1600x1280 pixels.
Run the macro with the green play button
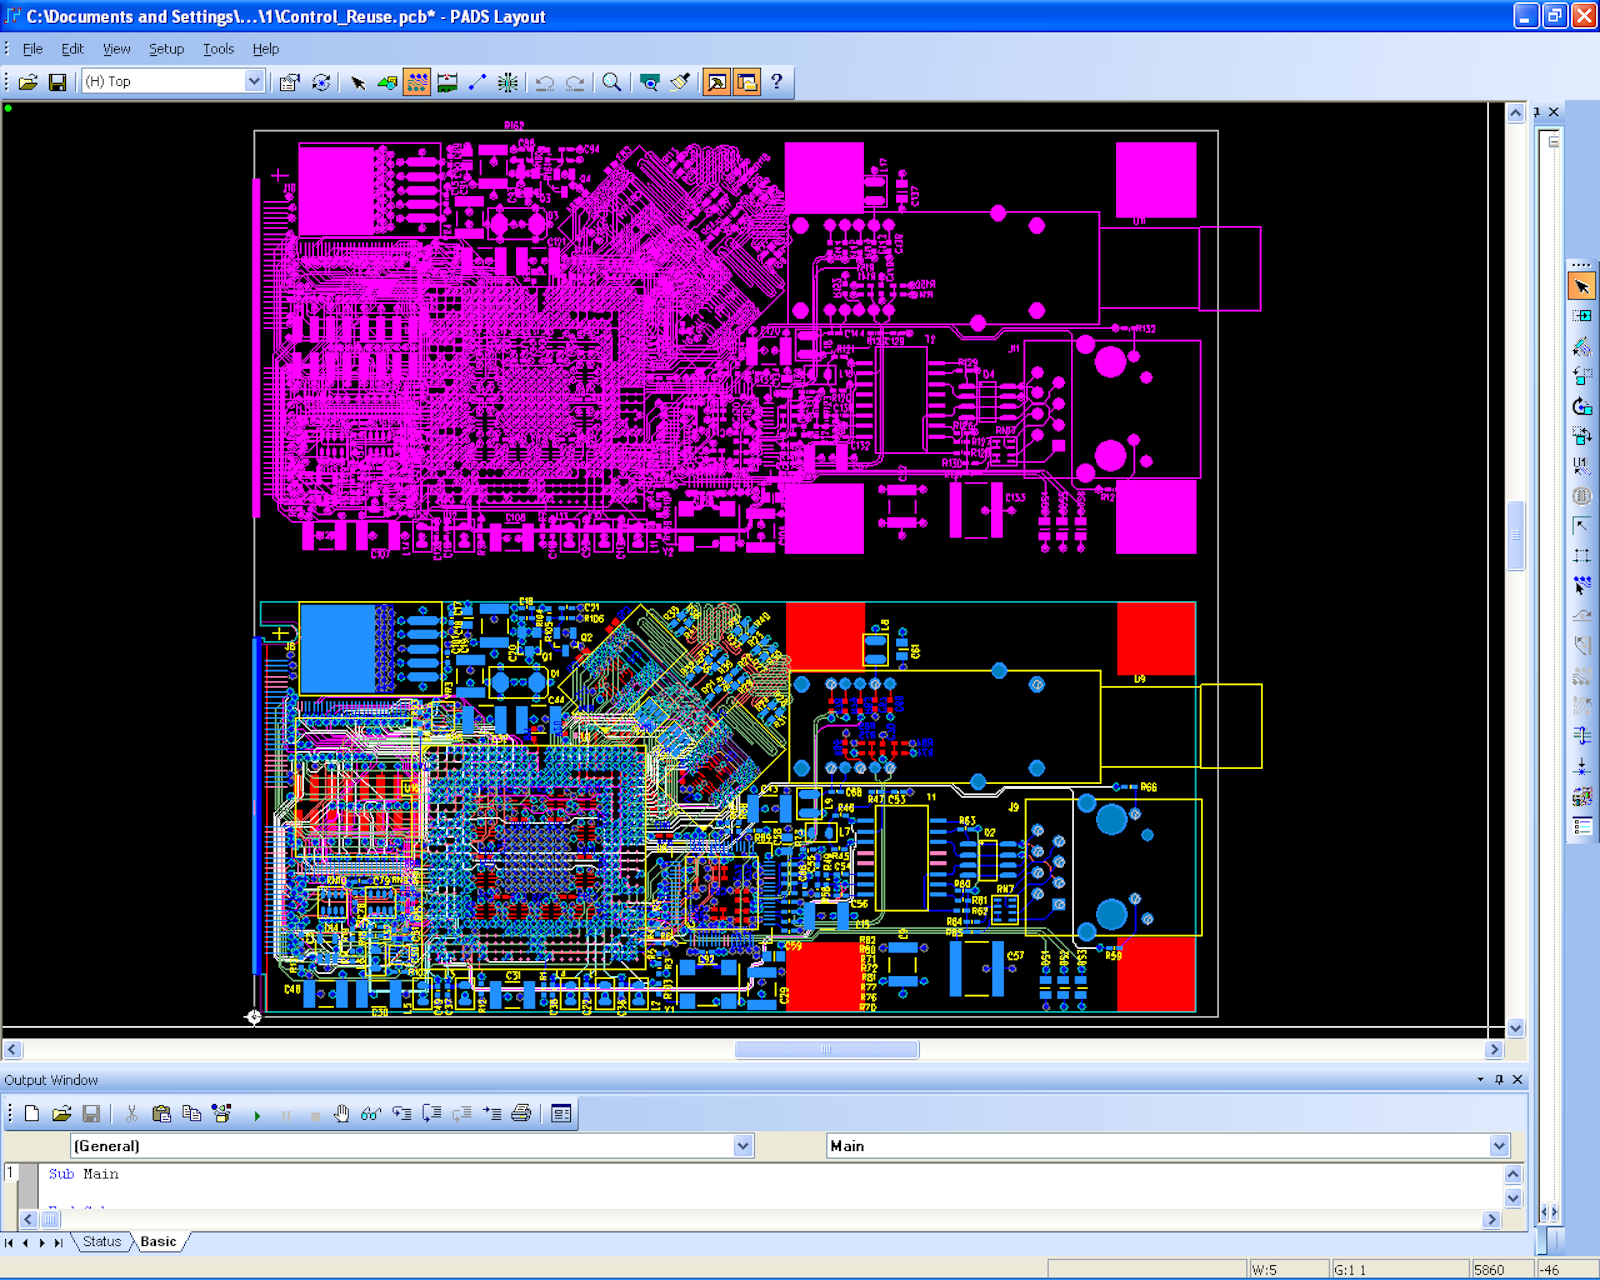click(x=257, y=1113)
